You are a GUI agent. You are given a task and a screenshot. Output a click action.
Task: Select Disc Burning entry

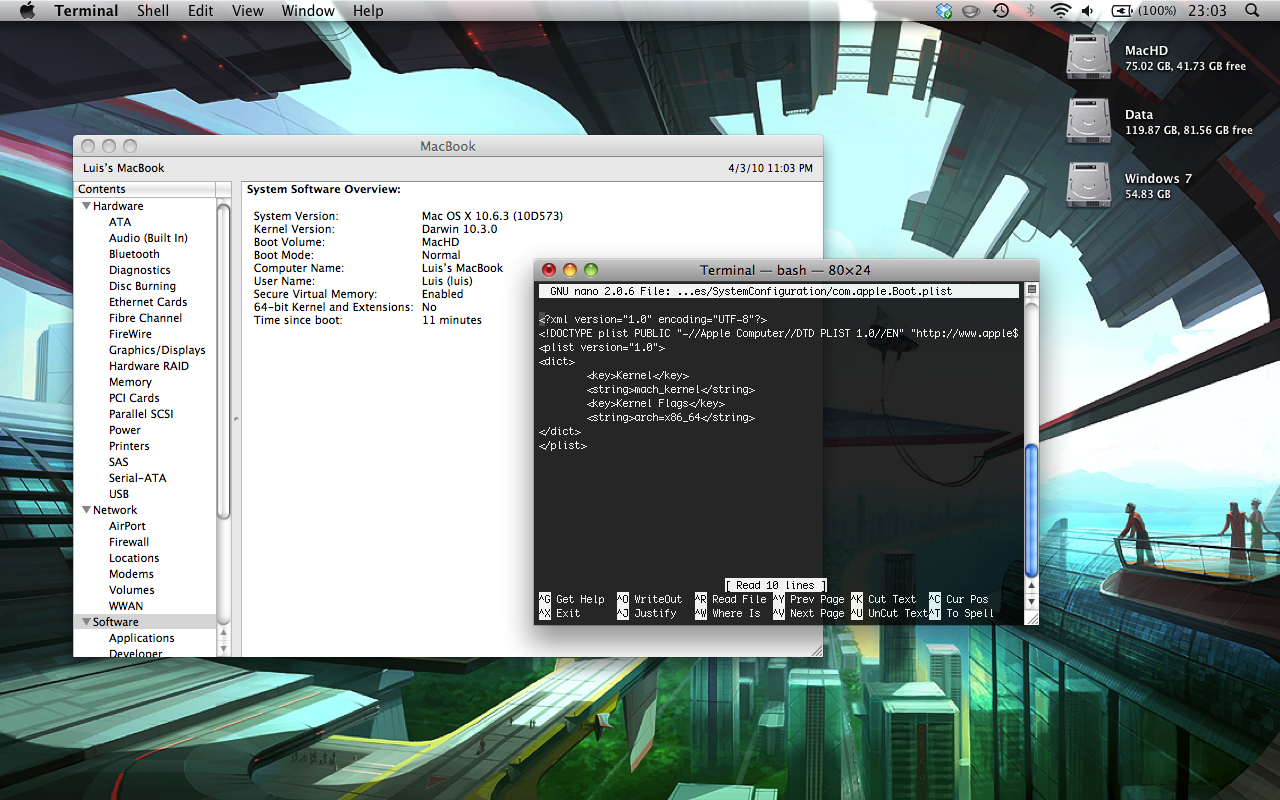[x=142, y=286]
